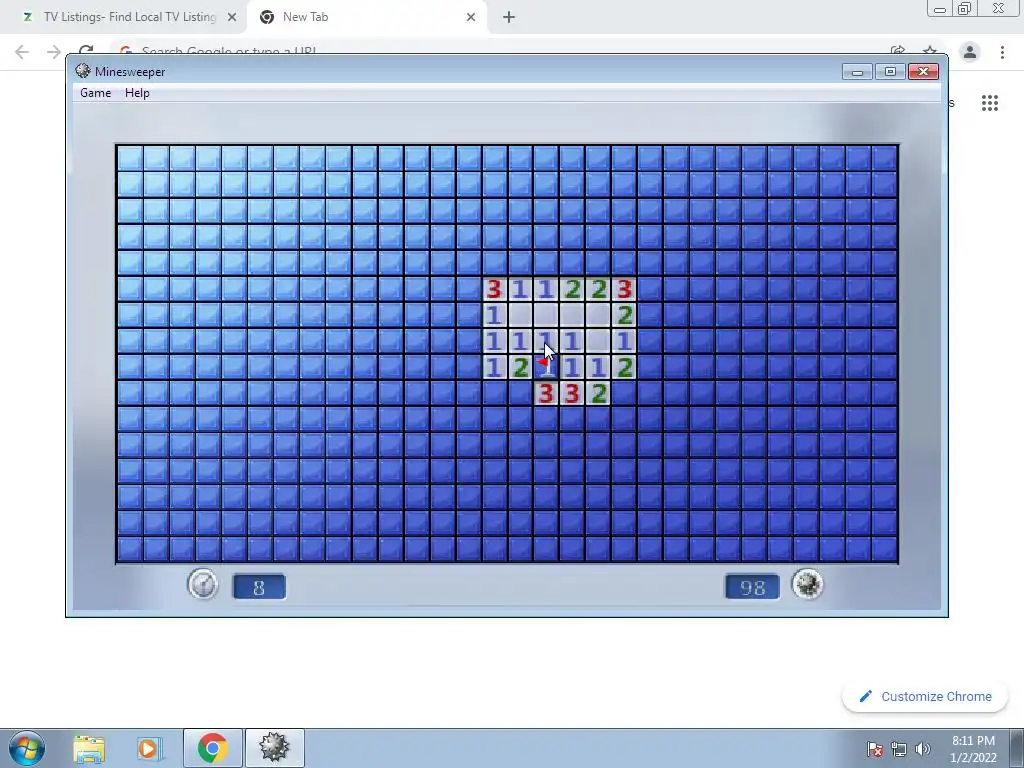
Task: Close the TV Listings tab
Action: pyautogui.click(x=232, y=17)
